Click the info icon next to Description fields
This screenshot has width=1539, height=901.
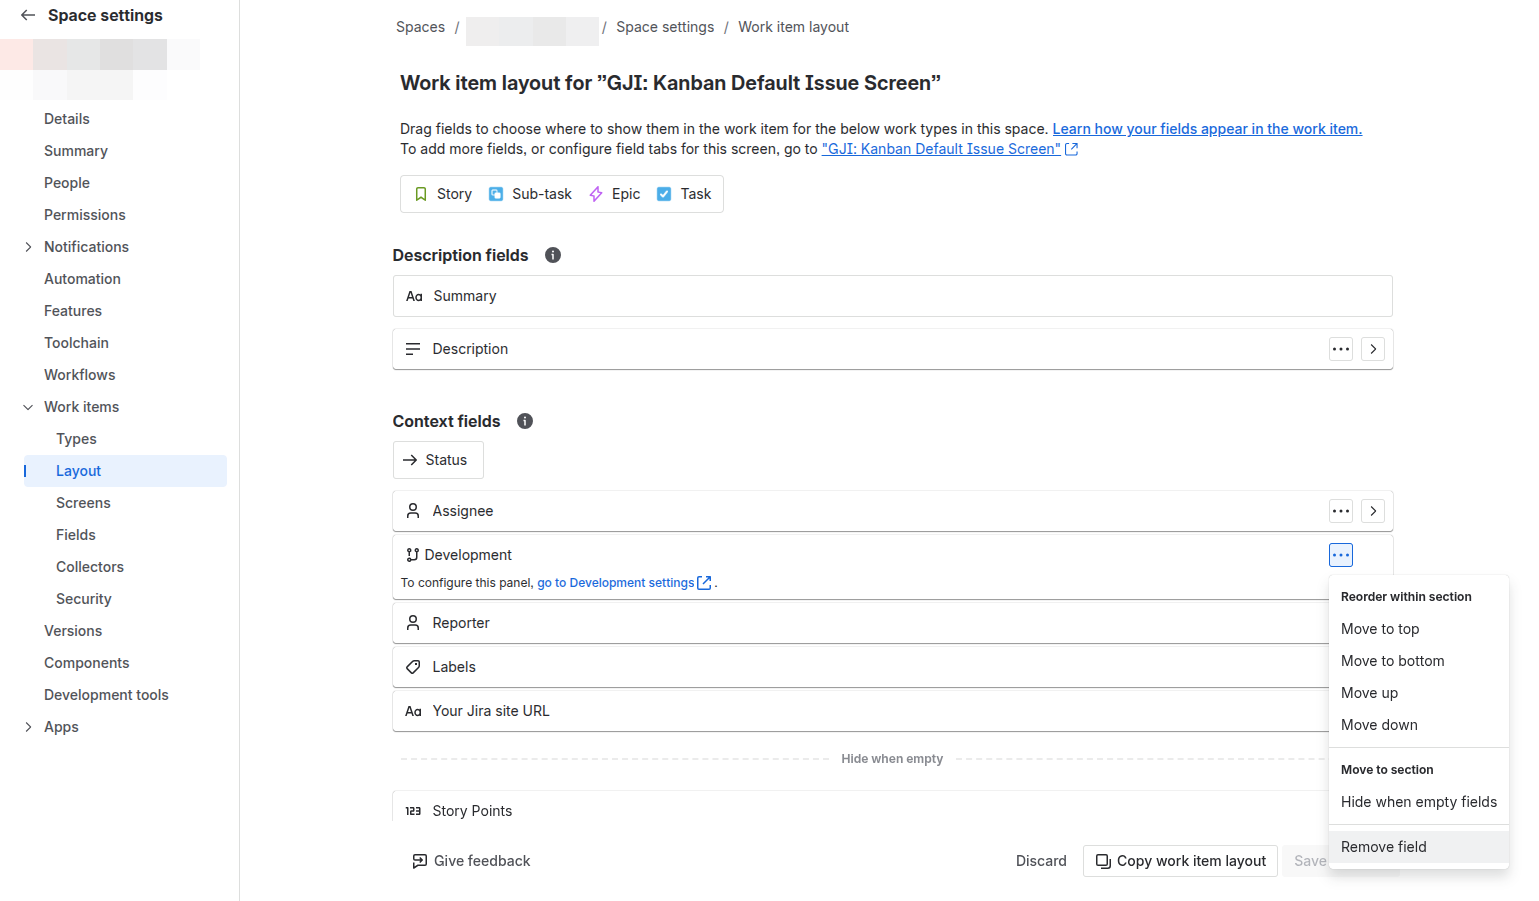tap(553, 255)
